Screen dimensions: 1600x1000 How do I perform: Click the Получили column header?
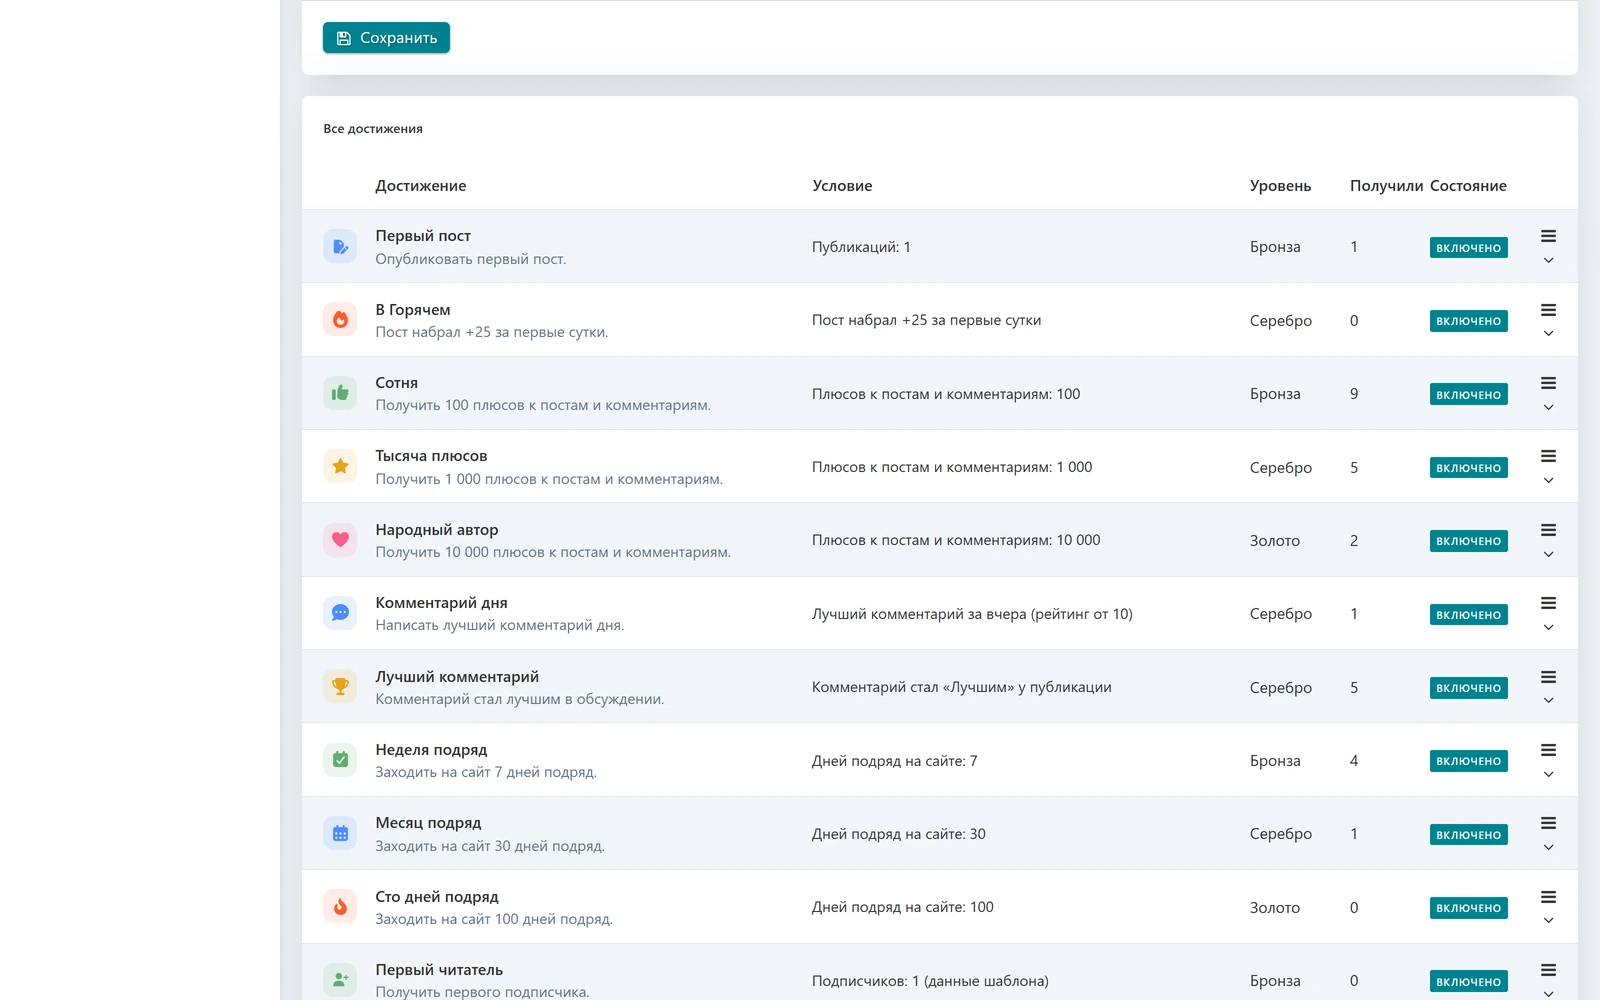click(1386, 186)
